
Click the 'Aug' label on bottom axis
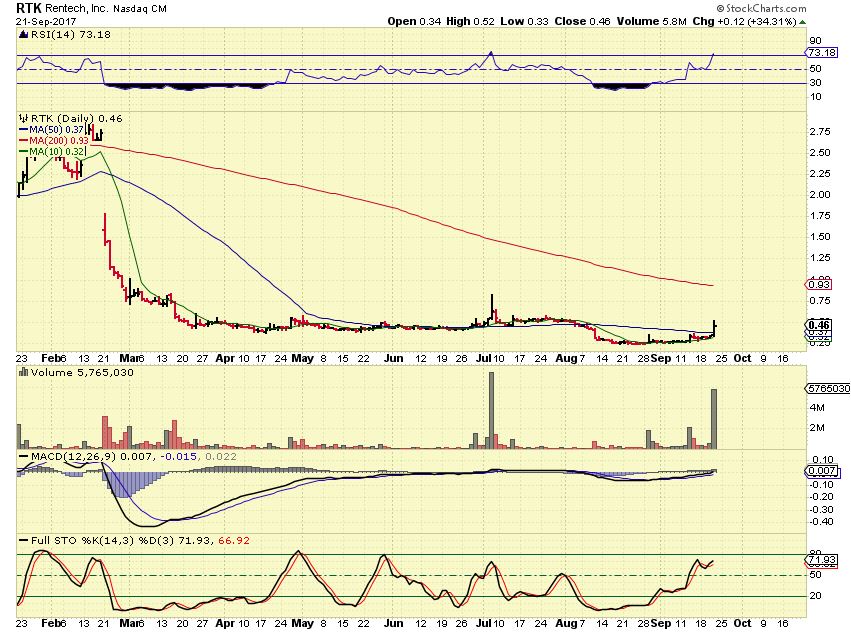click(x=566, y=623)
